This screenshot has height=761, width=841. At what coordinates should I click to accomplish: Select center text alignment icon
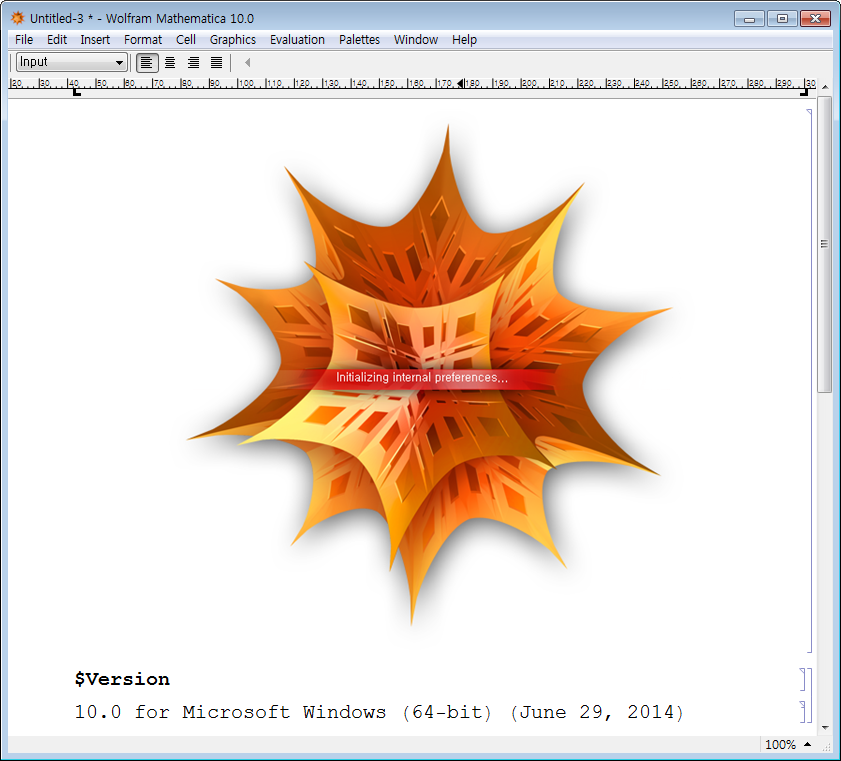170,63
